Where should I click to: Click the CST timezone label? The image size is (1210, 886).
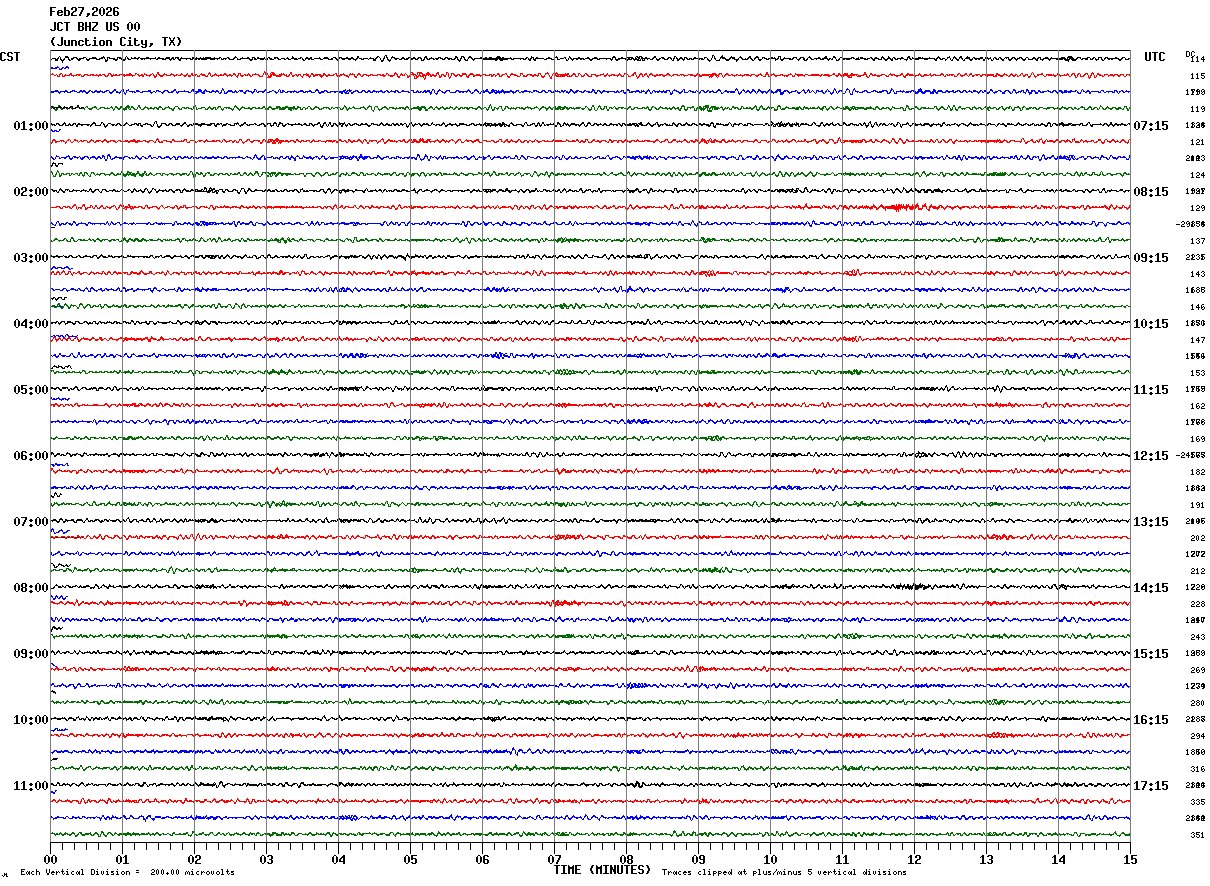[x=10, y=57]
